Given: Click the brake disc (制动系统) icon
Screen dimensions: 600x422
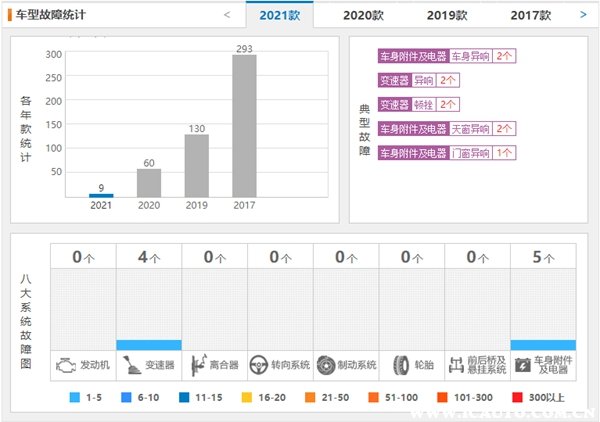Looking at the screenshot, I should pyautogui.click(x=326, y=365).
